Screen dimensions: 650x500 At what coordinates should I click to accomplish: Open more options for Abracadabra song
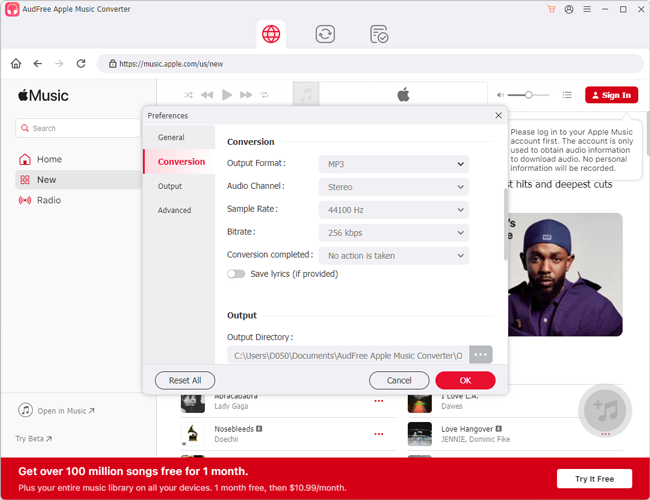click(x=379, y=401)
